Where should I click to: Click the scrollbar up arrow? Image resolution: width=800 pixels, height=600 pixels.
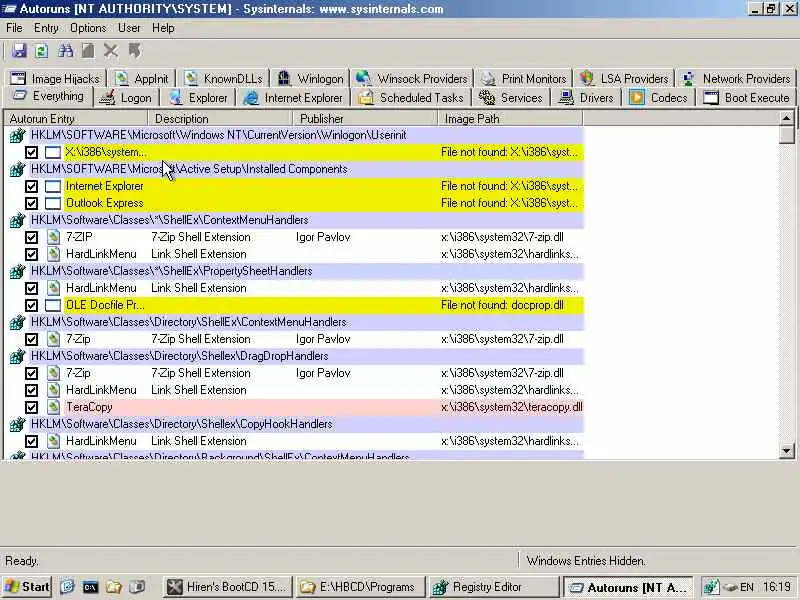(x=786, y=118)
